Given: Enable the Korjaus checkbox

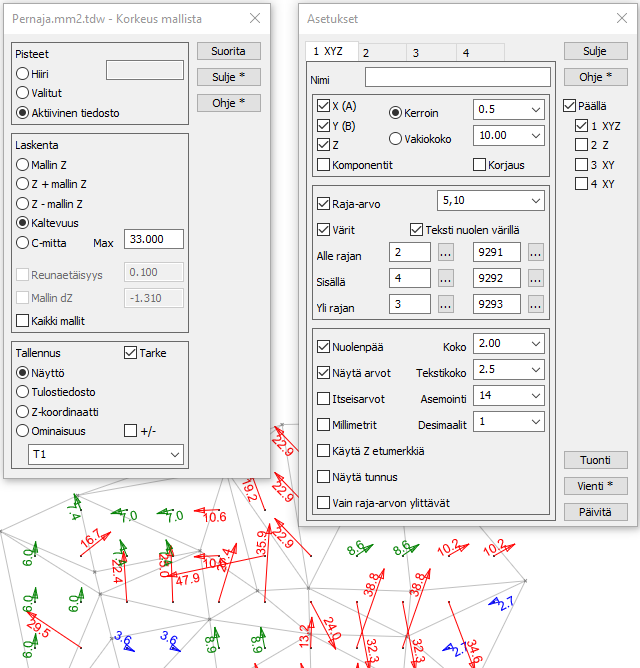Looking at the screenshot, I should pyautogui.click(x=479, y=164).
